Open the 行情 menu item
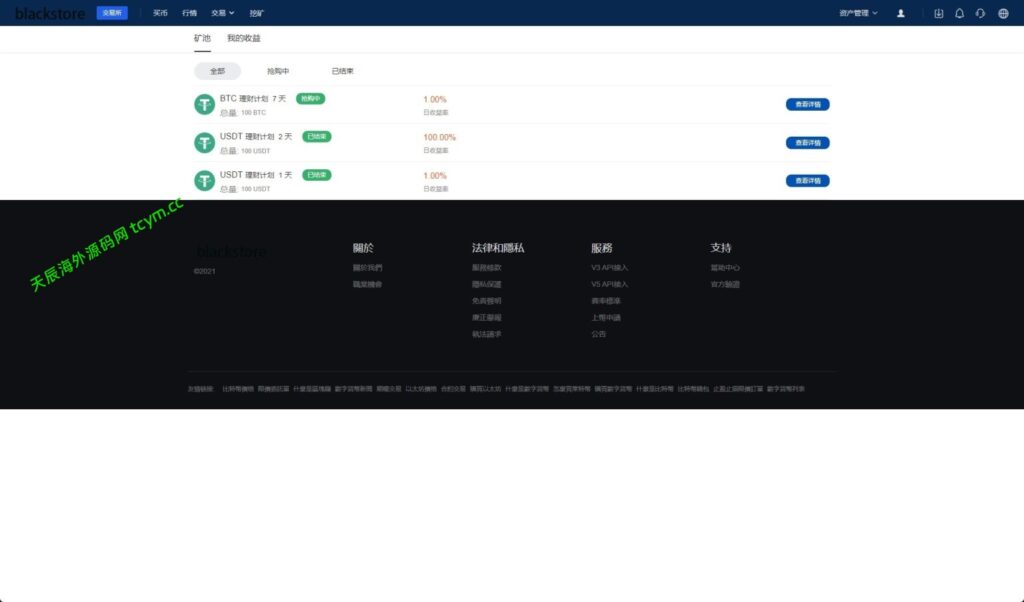The width and height of the screenshot is (1024, 602). [190, 13]
